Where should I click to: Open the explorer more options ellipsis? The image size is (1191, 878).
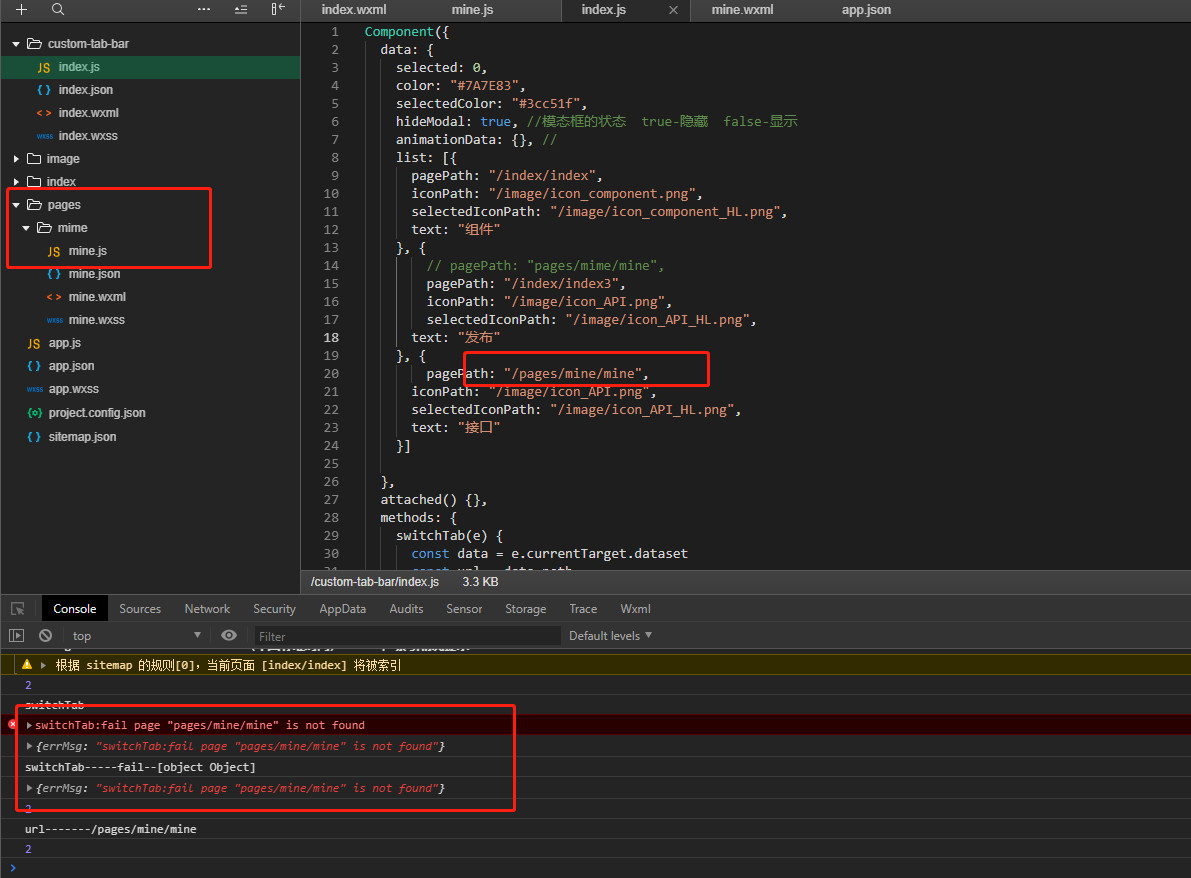[x=204, y=9]
